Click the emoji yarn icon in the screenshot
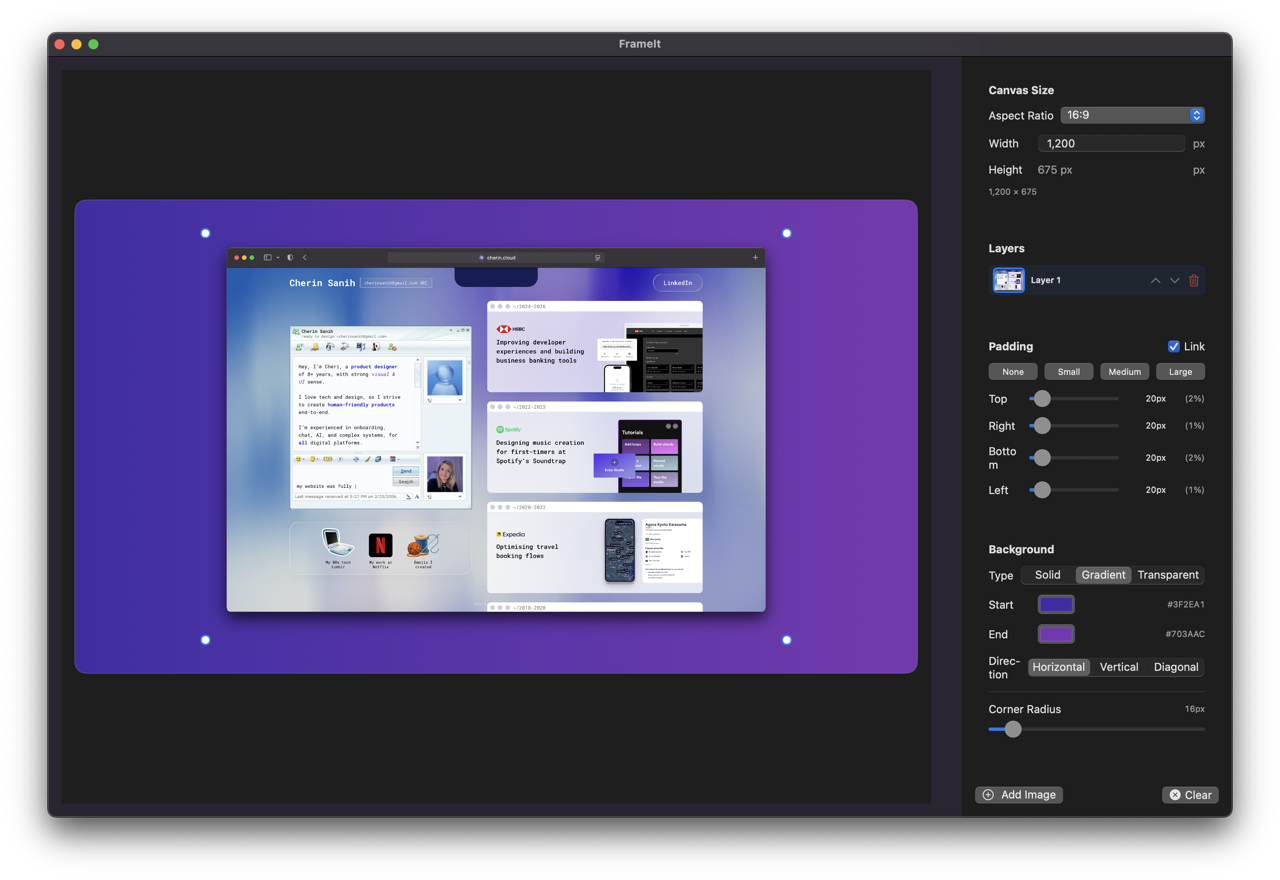1280x880 pixels. [423, 545]
